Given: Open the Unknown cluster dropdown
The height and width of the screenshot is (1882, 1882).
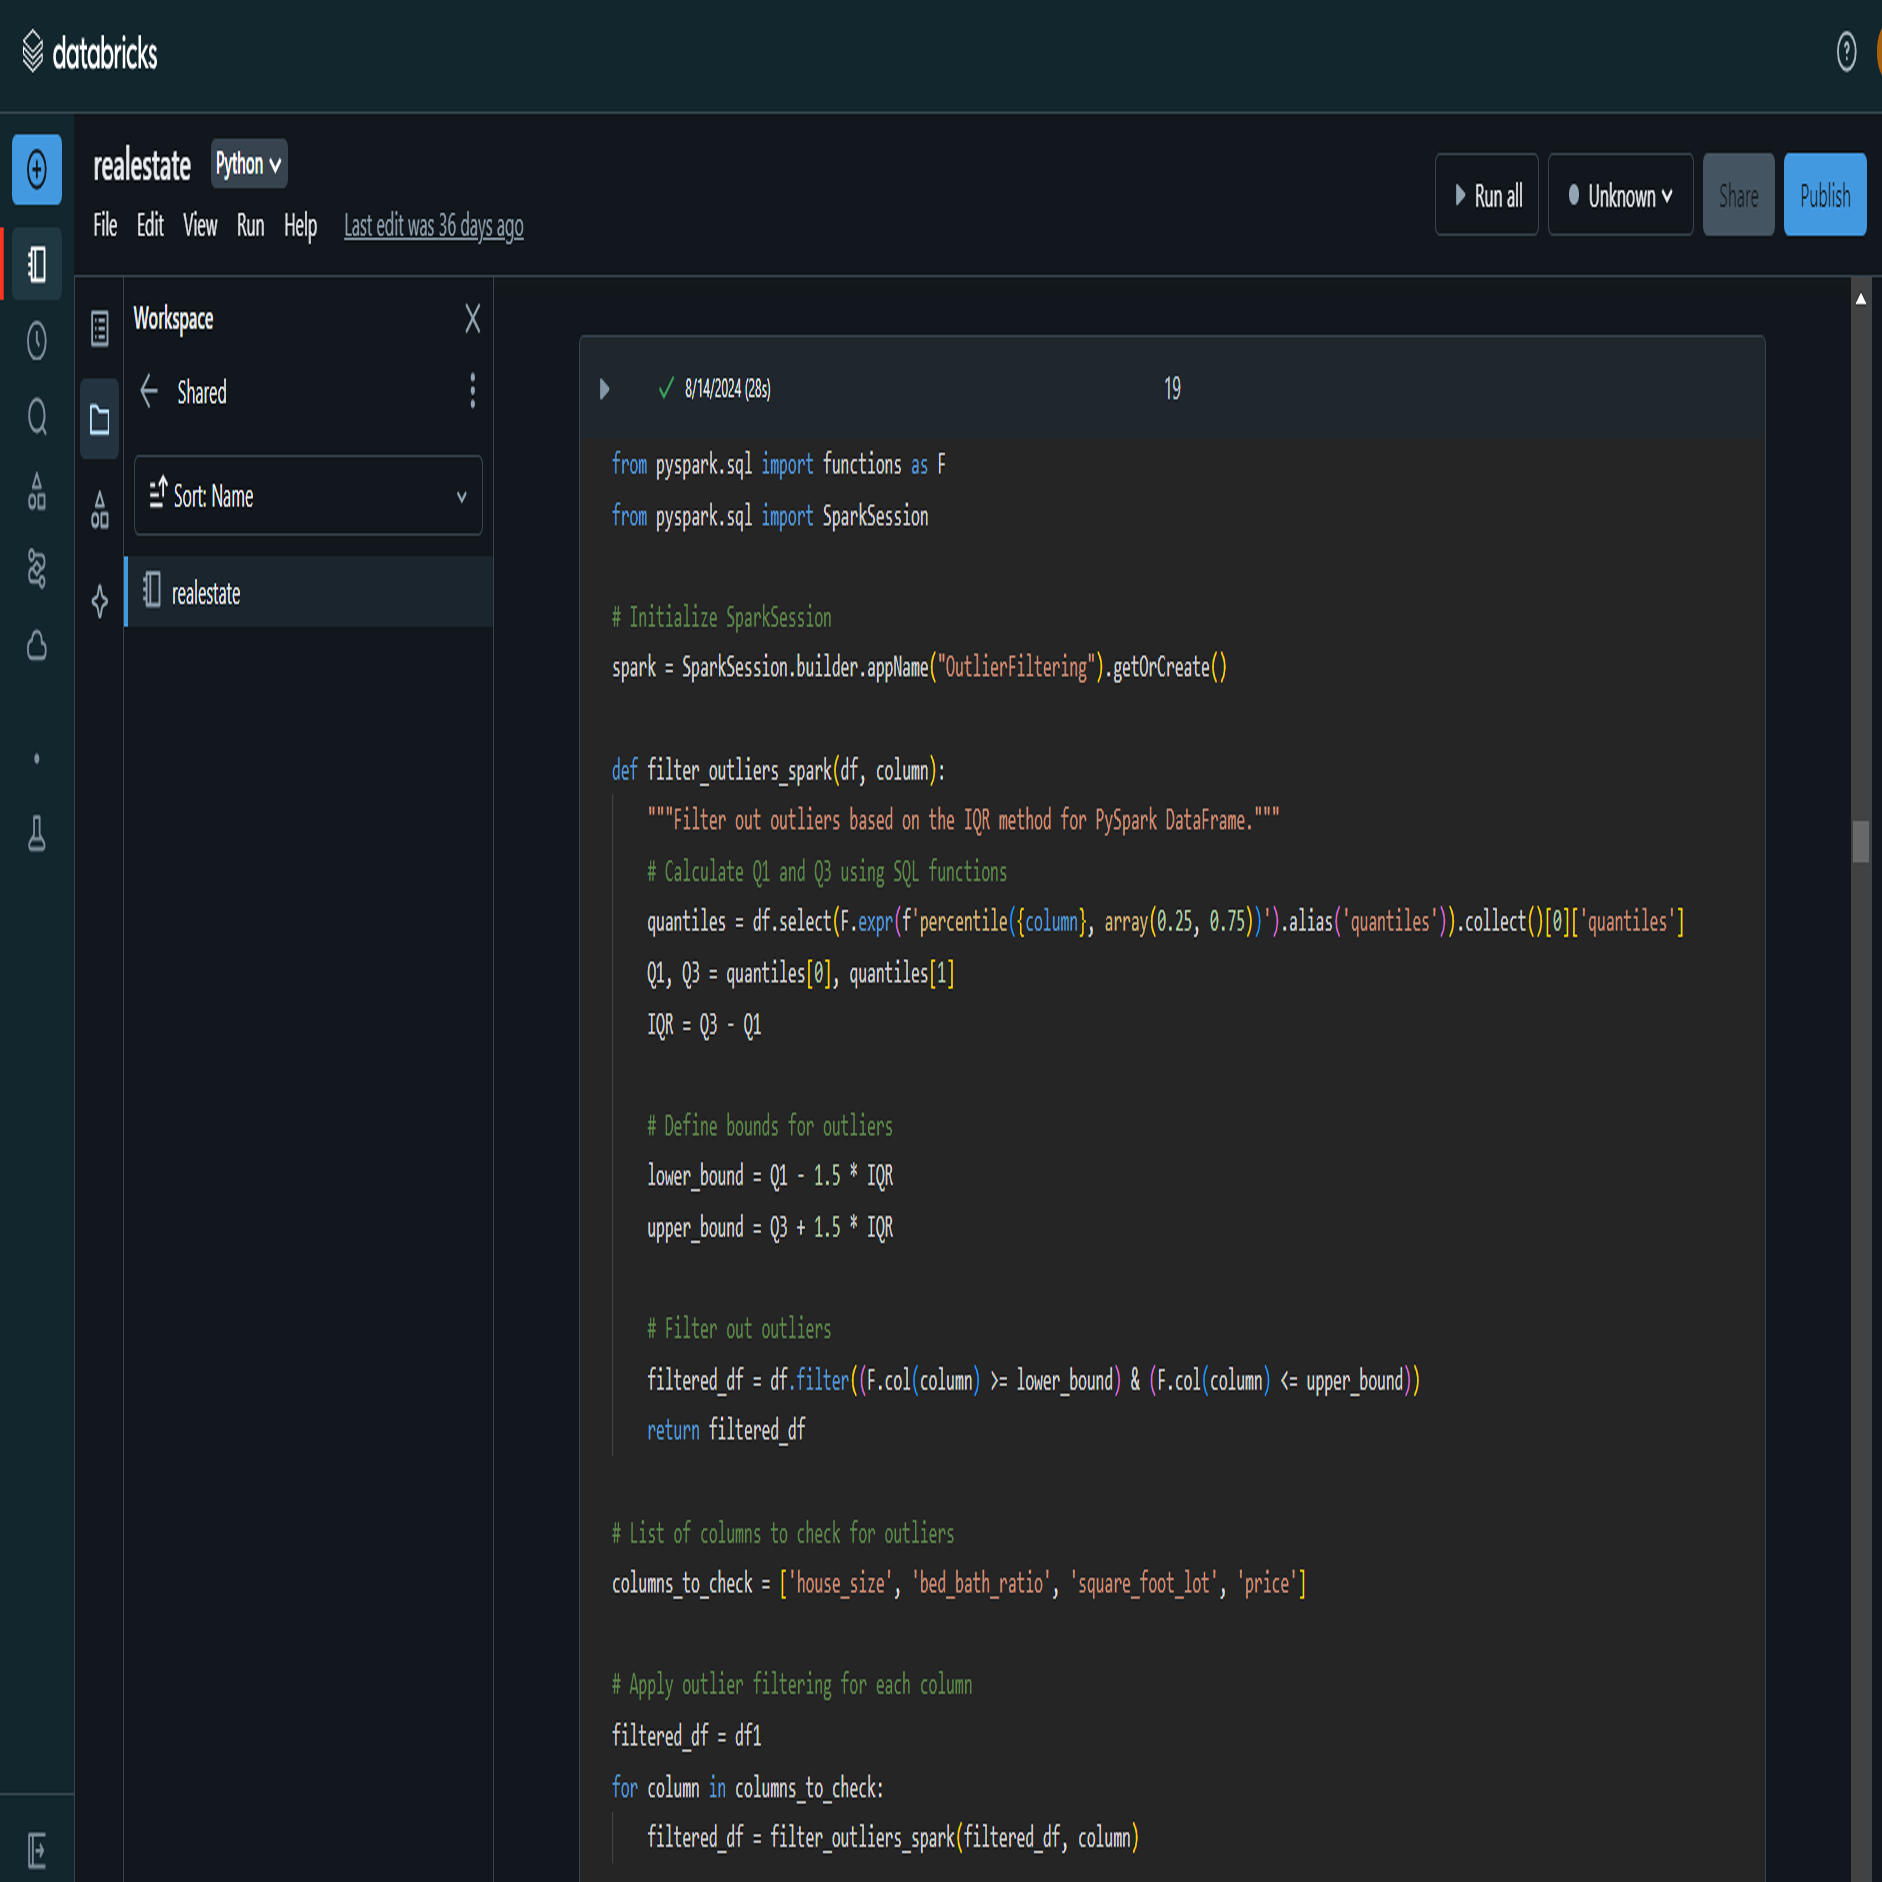Looking at the screenshot, I should point(1619,195).
